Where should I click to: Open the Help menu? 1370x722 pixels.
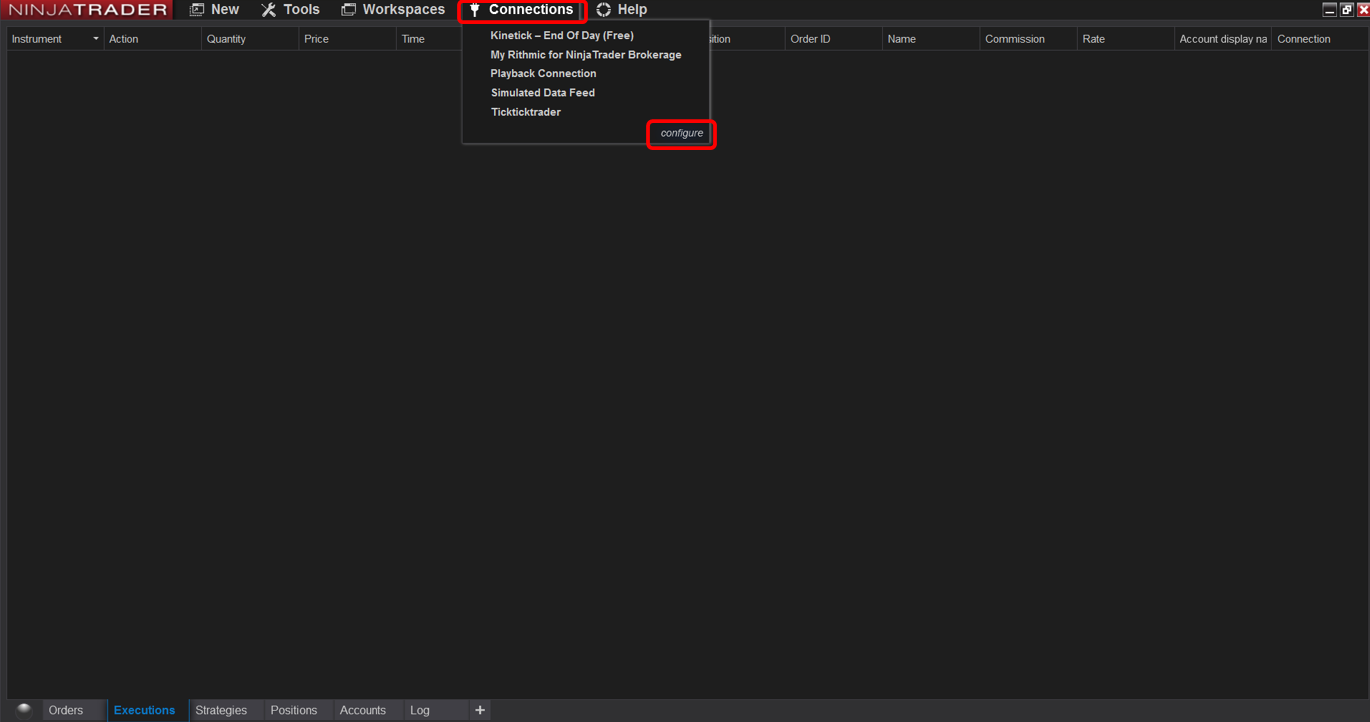point(621,9)
